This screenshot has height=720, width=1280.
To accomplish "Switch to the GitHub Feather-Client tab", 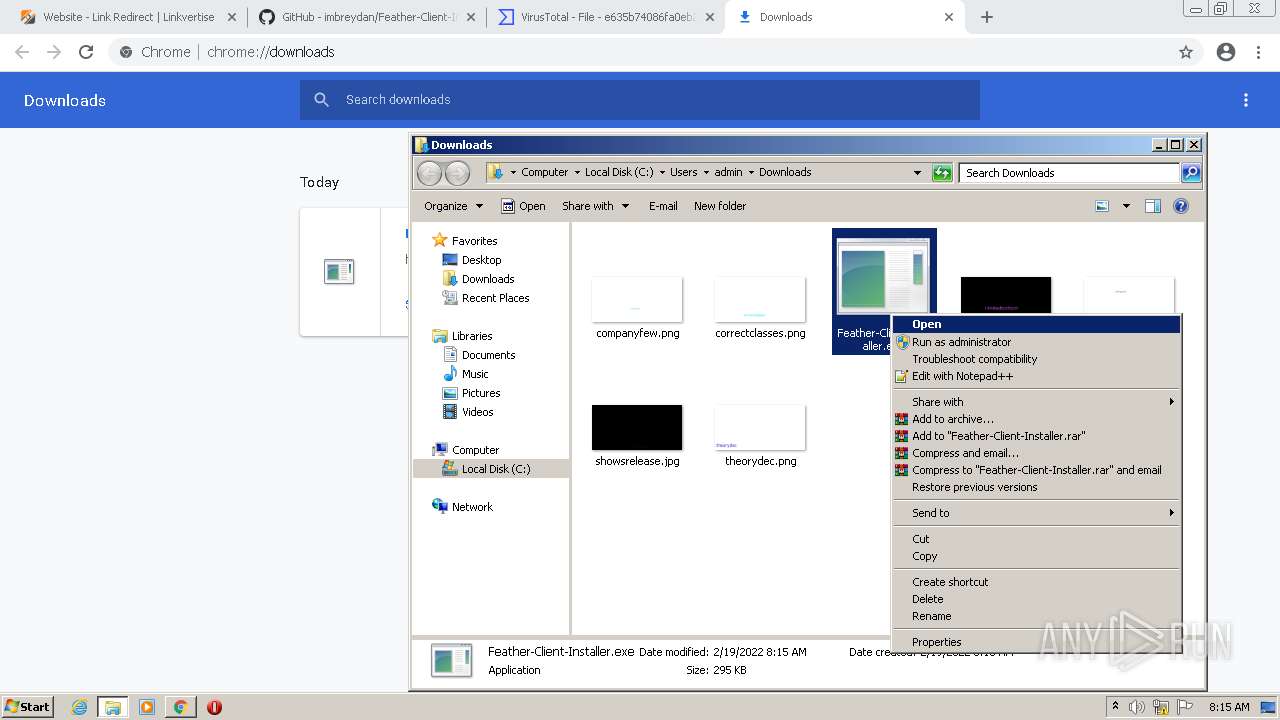I will coord(368,17).
